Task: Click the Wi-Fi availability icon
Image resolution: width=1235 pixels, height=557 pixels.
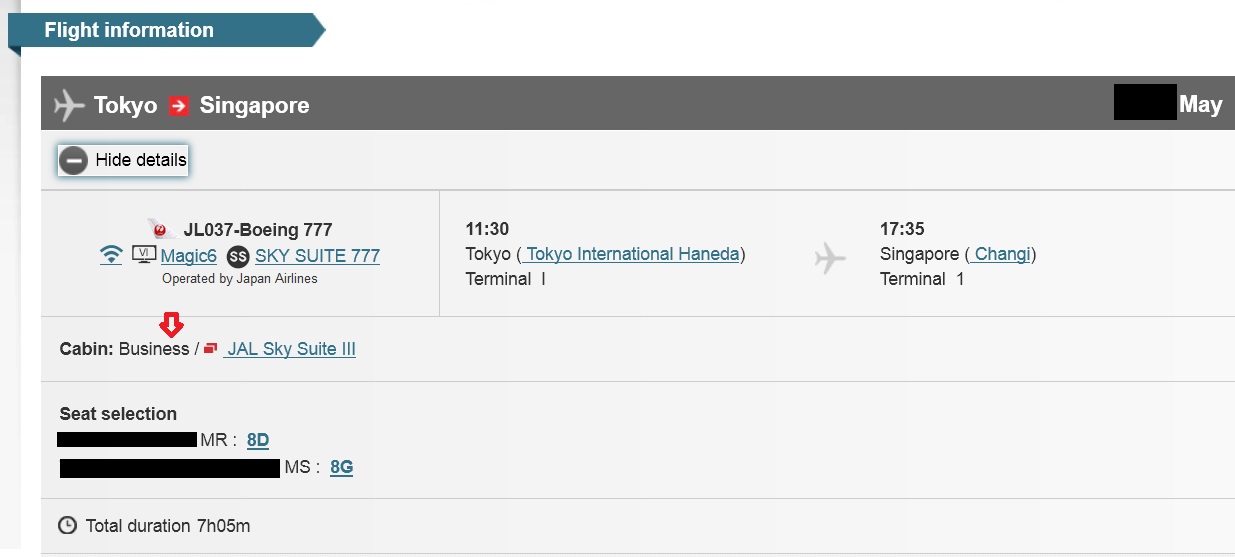Action: [111, 256]
